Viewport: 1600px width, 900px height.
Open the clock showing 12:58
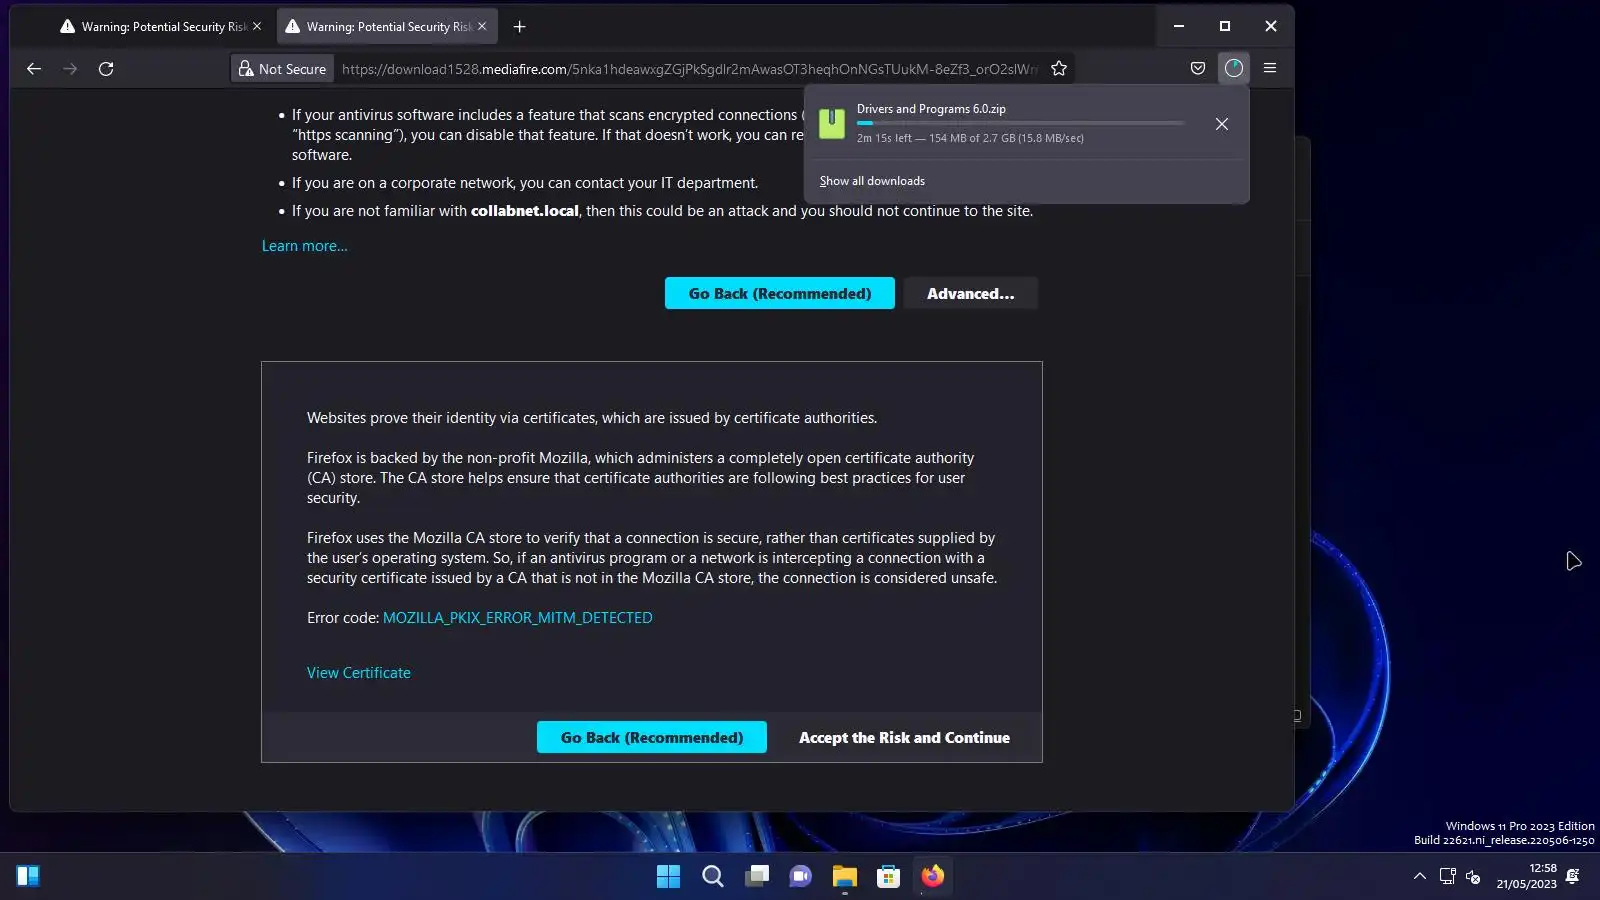click(x=1526, y=876)
